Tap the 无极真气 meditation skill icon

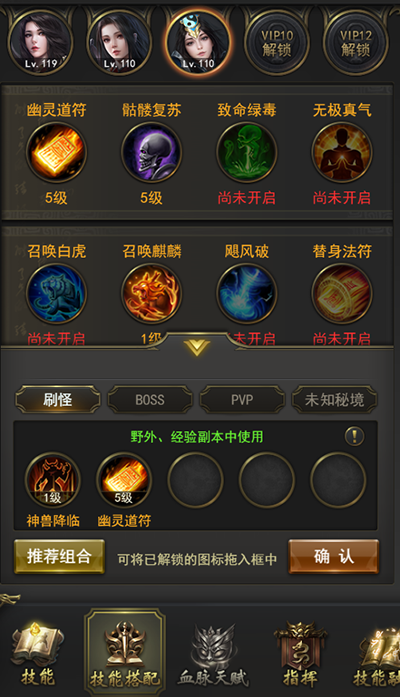(342, 152)
